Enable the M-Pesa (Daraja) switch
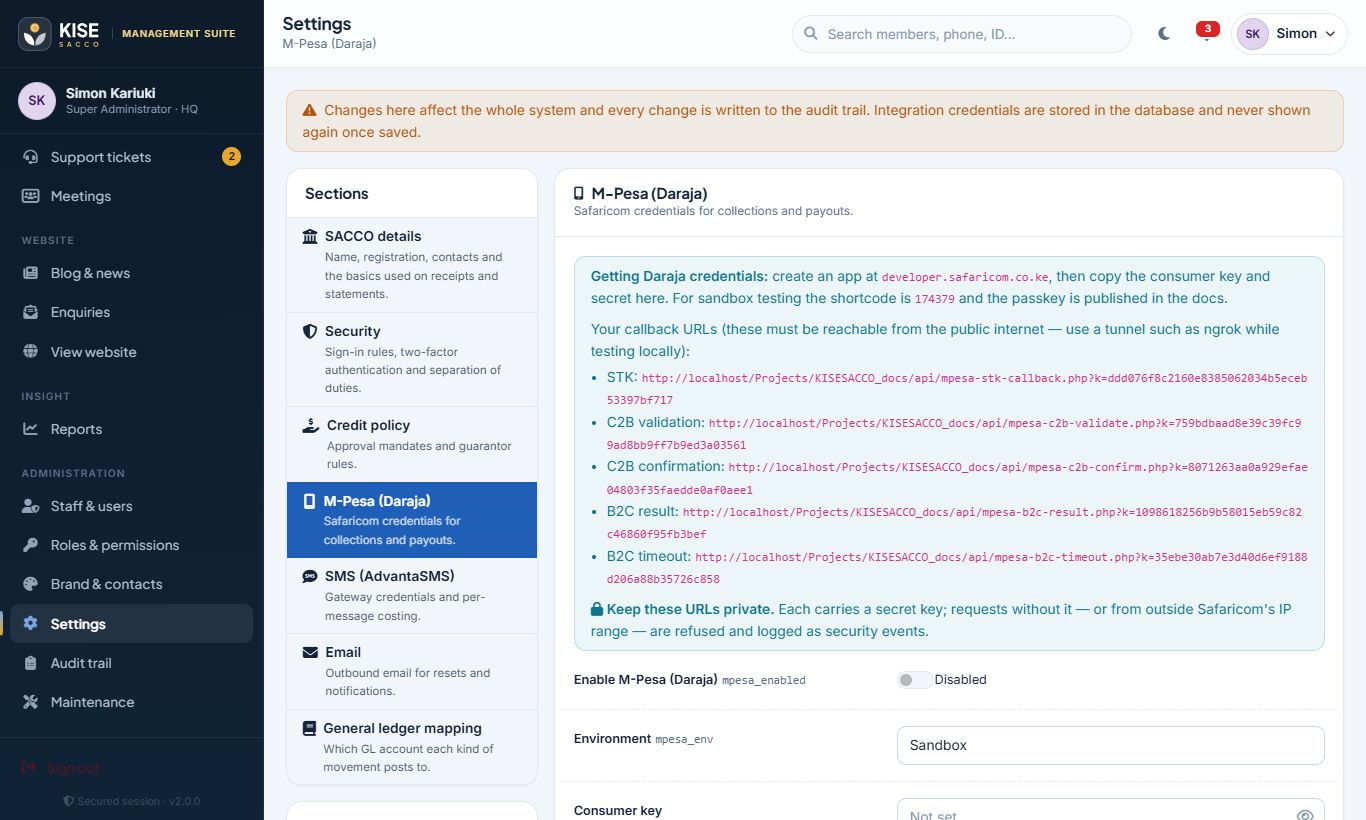The width and height of the screenshot is (1366, 820). 914,680
